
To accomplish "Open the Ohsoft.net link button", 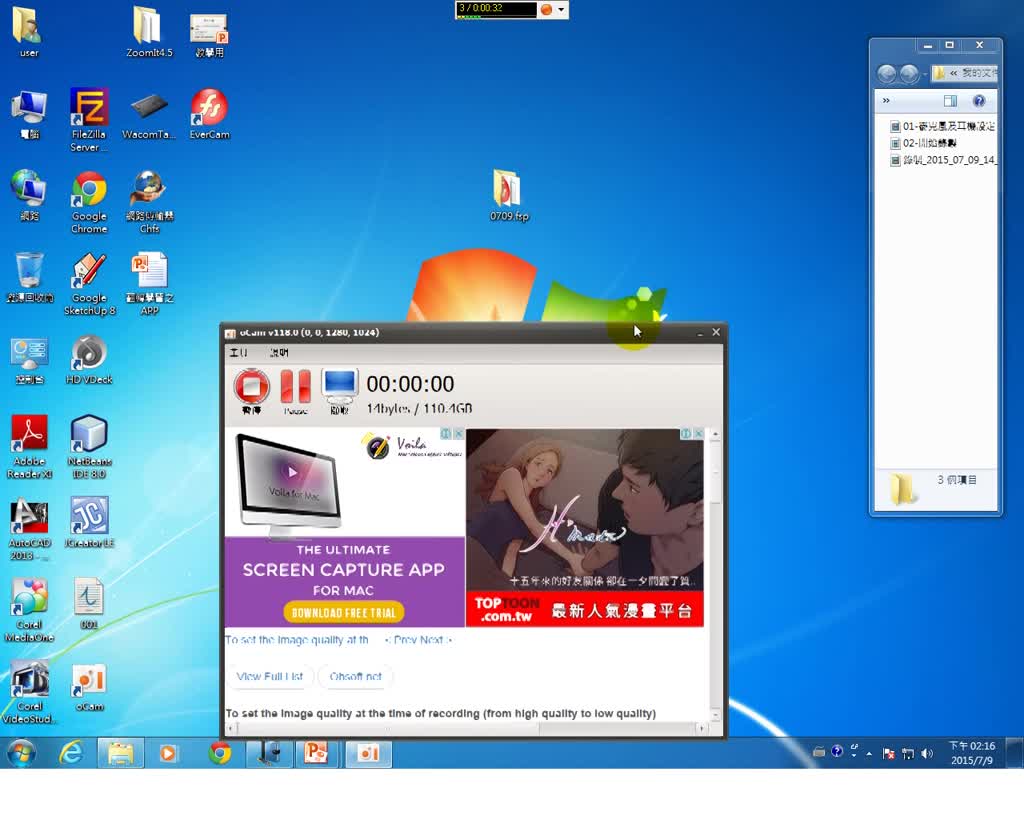I will tap(355, 676).
